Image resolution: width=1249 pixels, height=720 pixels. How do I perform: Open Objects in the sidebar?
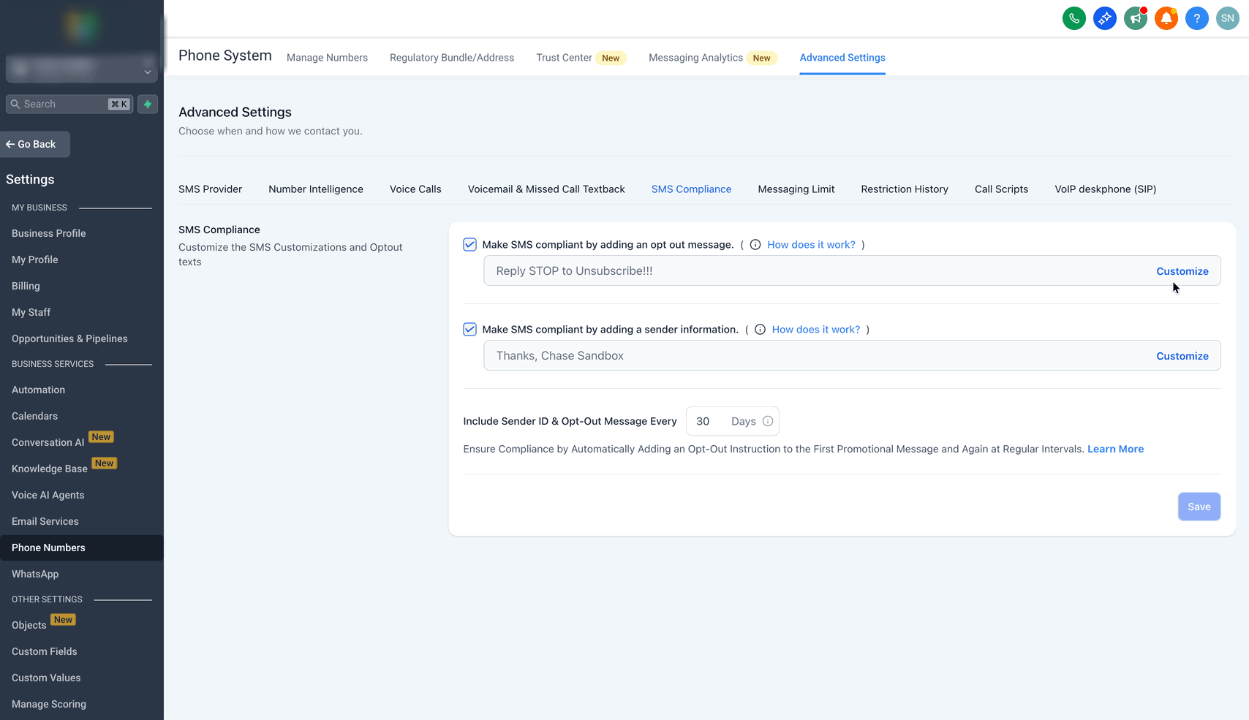pos(29,625)
